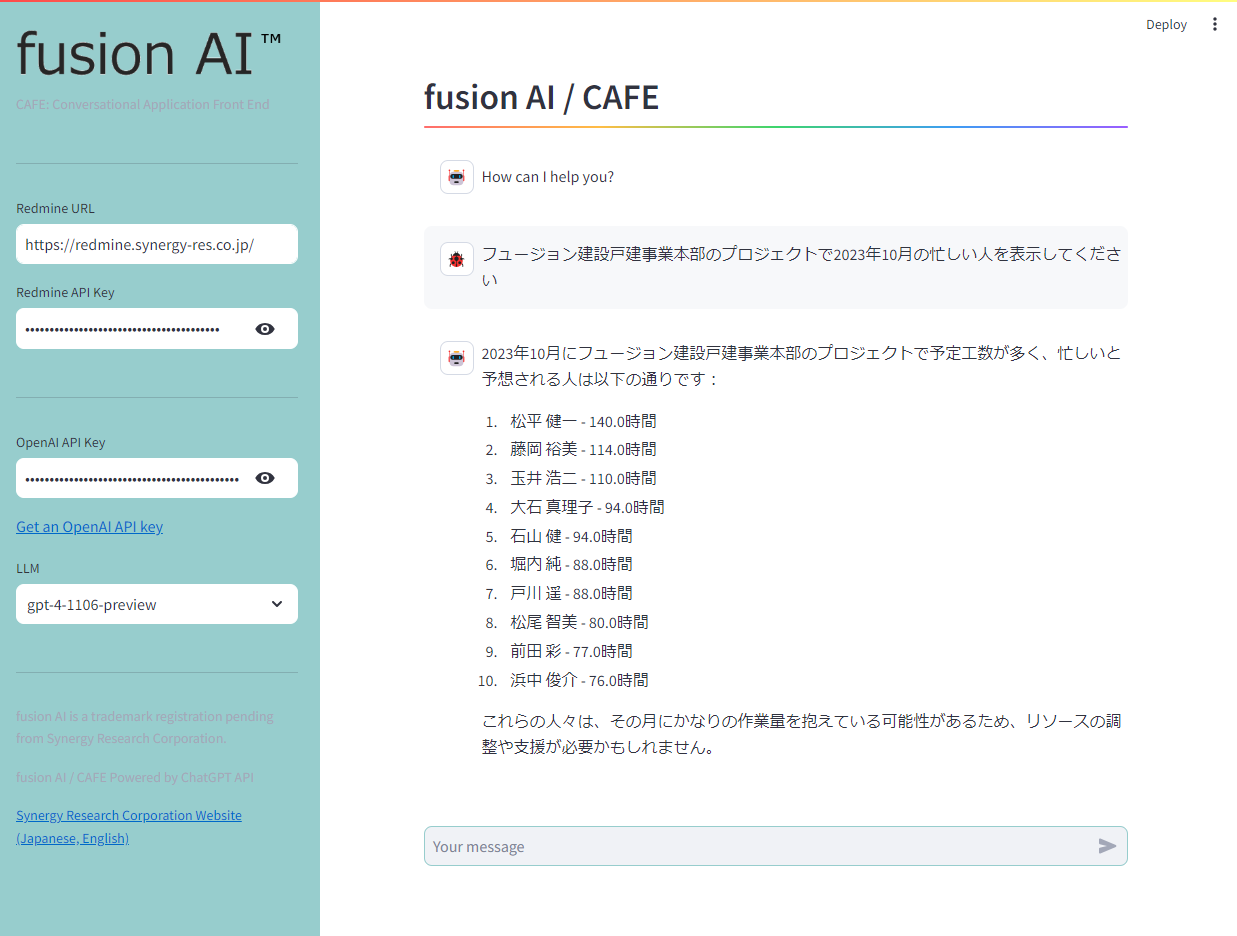
Task: Expand the LLM model dropdown
Action: point(157,604)
